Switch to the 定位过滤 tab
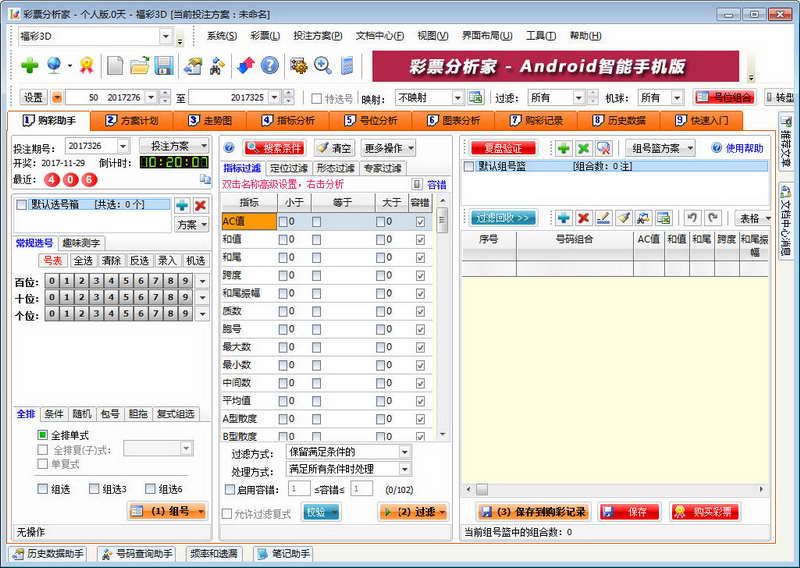The width and height of the screenshot is (800, 568). click(289, 168)
